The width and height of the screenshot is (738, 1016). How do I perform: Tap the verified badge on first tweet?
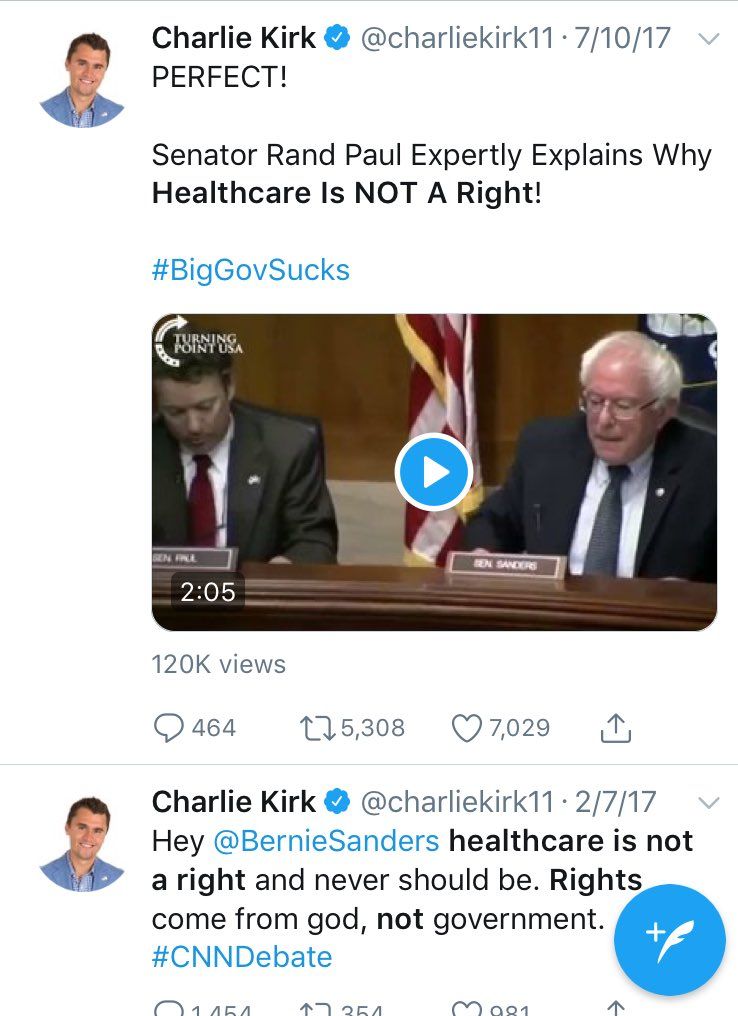[338, 40]
